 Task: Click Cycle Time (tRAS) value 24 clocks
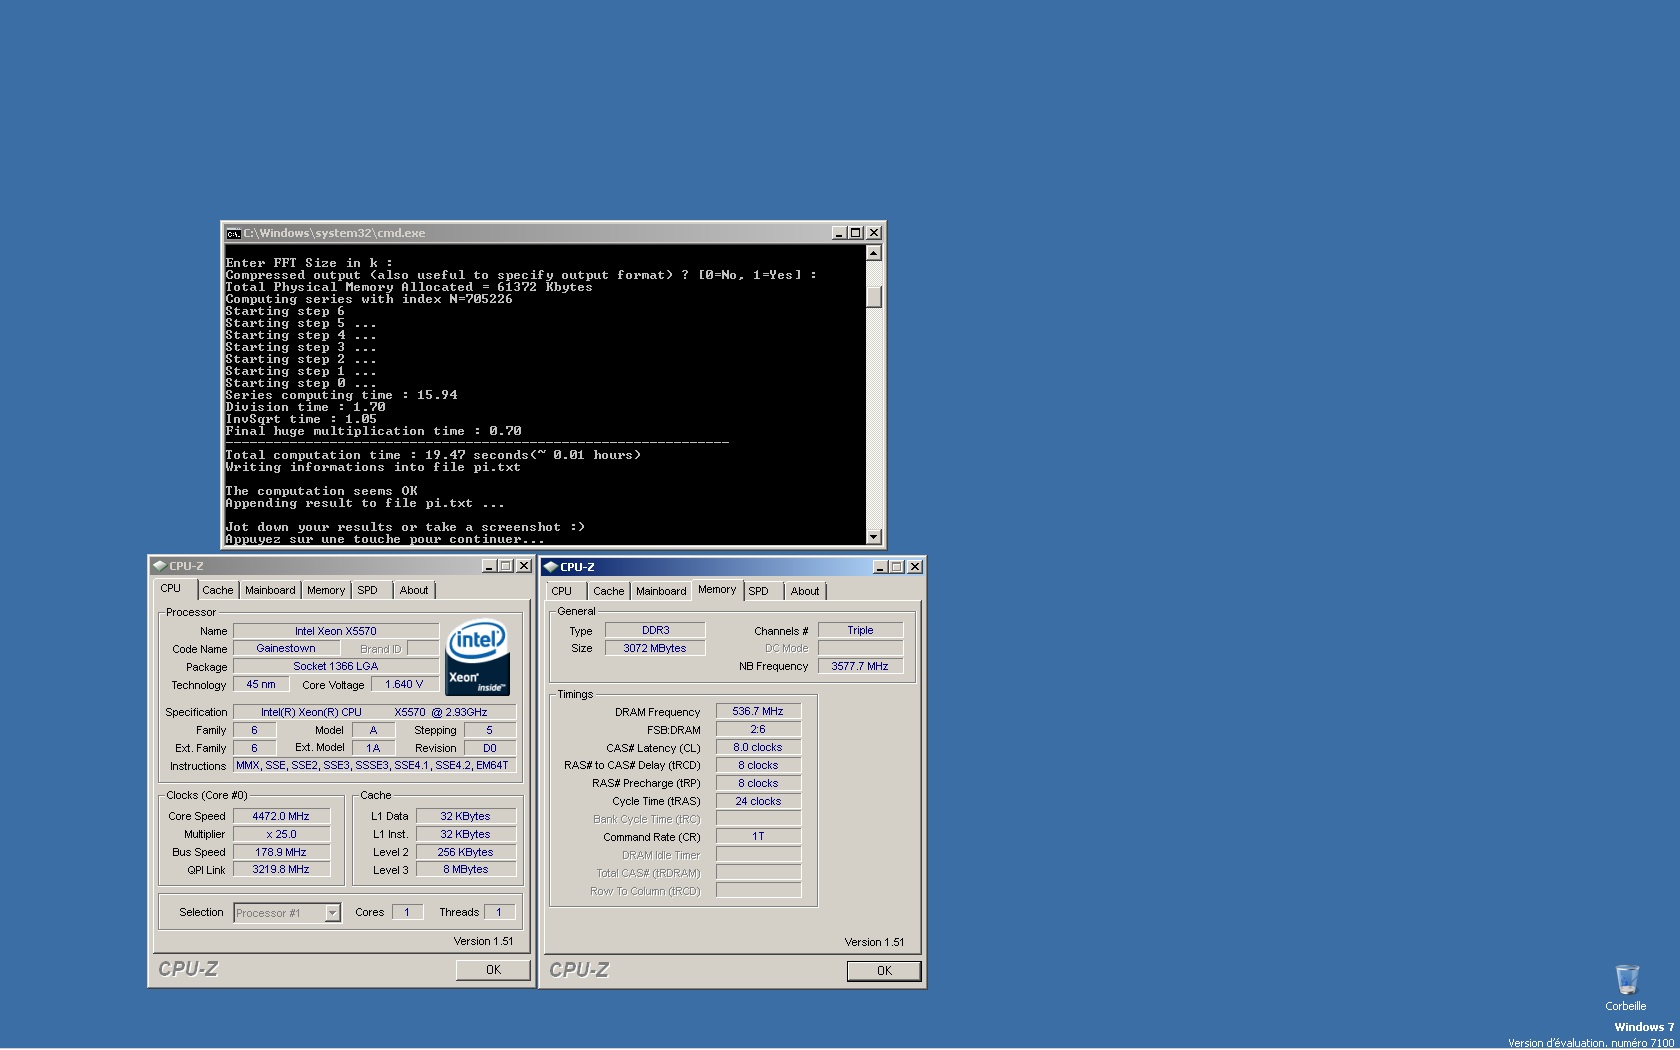pyautogui.click(x=758, y=802)
